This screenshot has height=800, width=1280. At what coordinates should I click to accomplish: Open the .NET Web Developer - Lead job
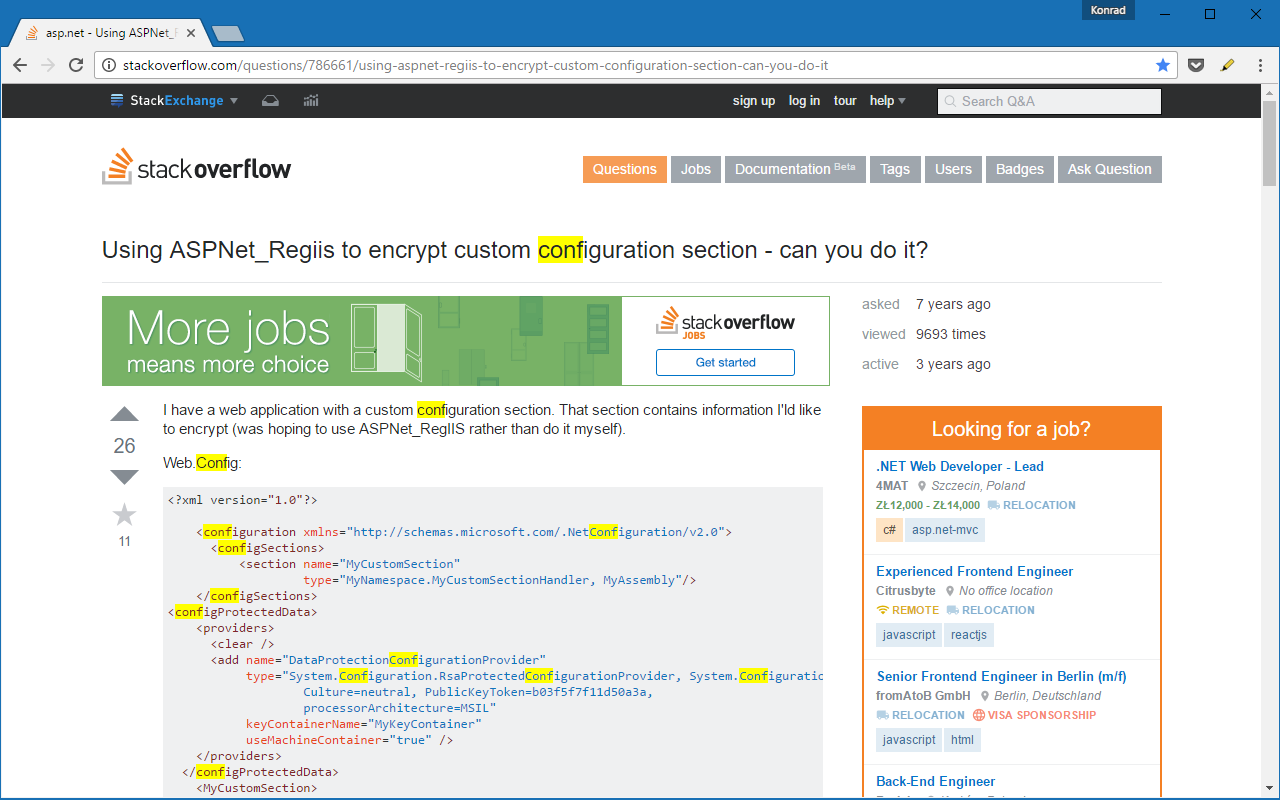(x=959, y=466)
